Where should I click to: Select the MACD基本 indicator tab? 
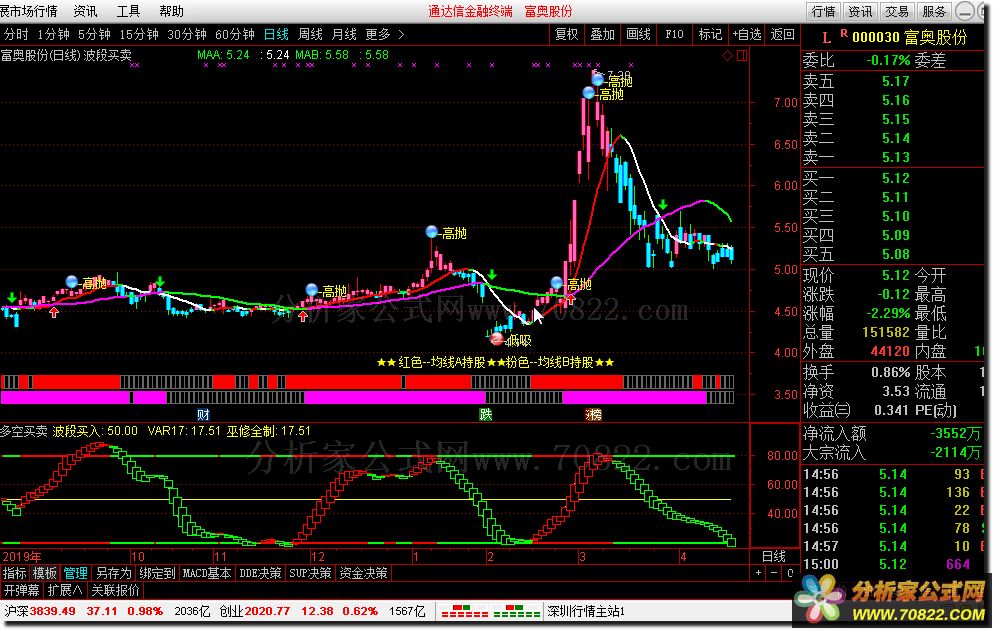coord(207,573)
